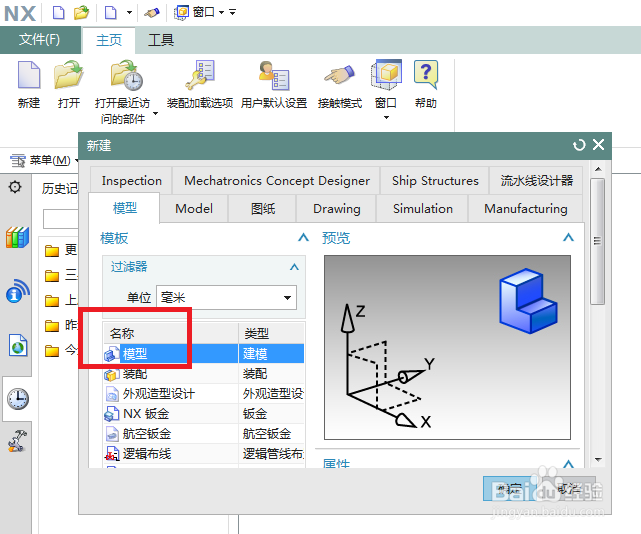Click the 建模 type cell of 模型 row
This screenshot has width=641, height=534.
pyautogui.click(x=271, y=354)
